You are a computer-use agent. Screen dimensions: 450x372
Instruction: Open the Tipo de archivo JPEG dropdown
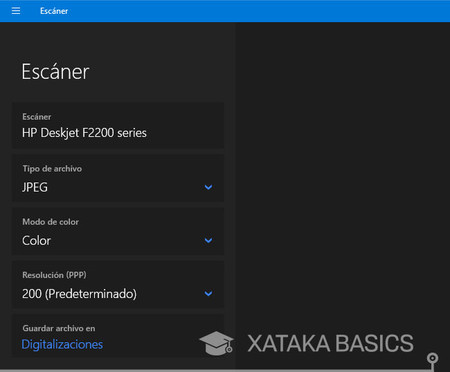[x=118, y=178]
